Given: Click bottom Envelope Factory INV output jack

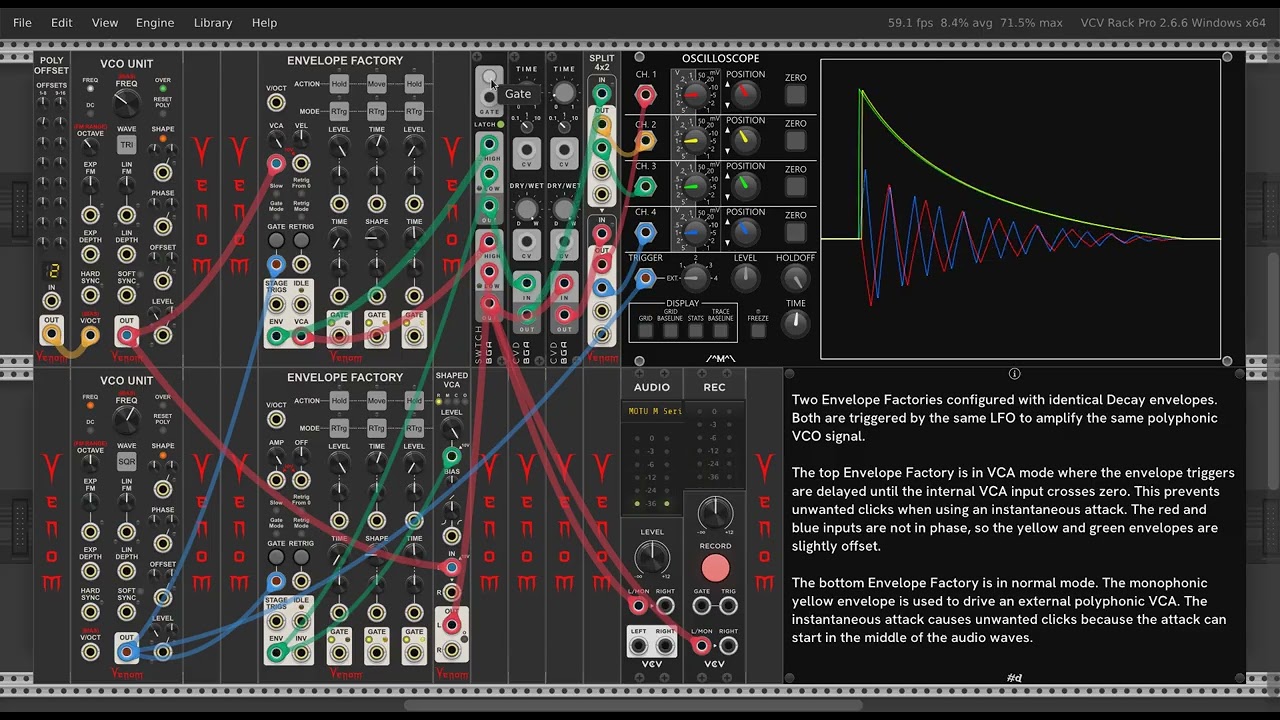Looking at the screenshot, I should (x=301, y=653).
